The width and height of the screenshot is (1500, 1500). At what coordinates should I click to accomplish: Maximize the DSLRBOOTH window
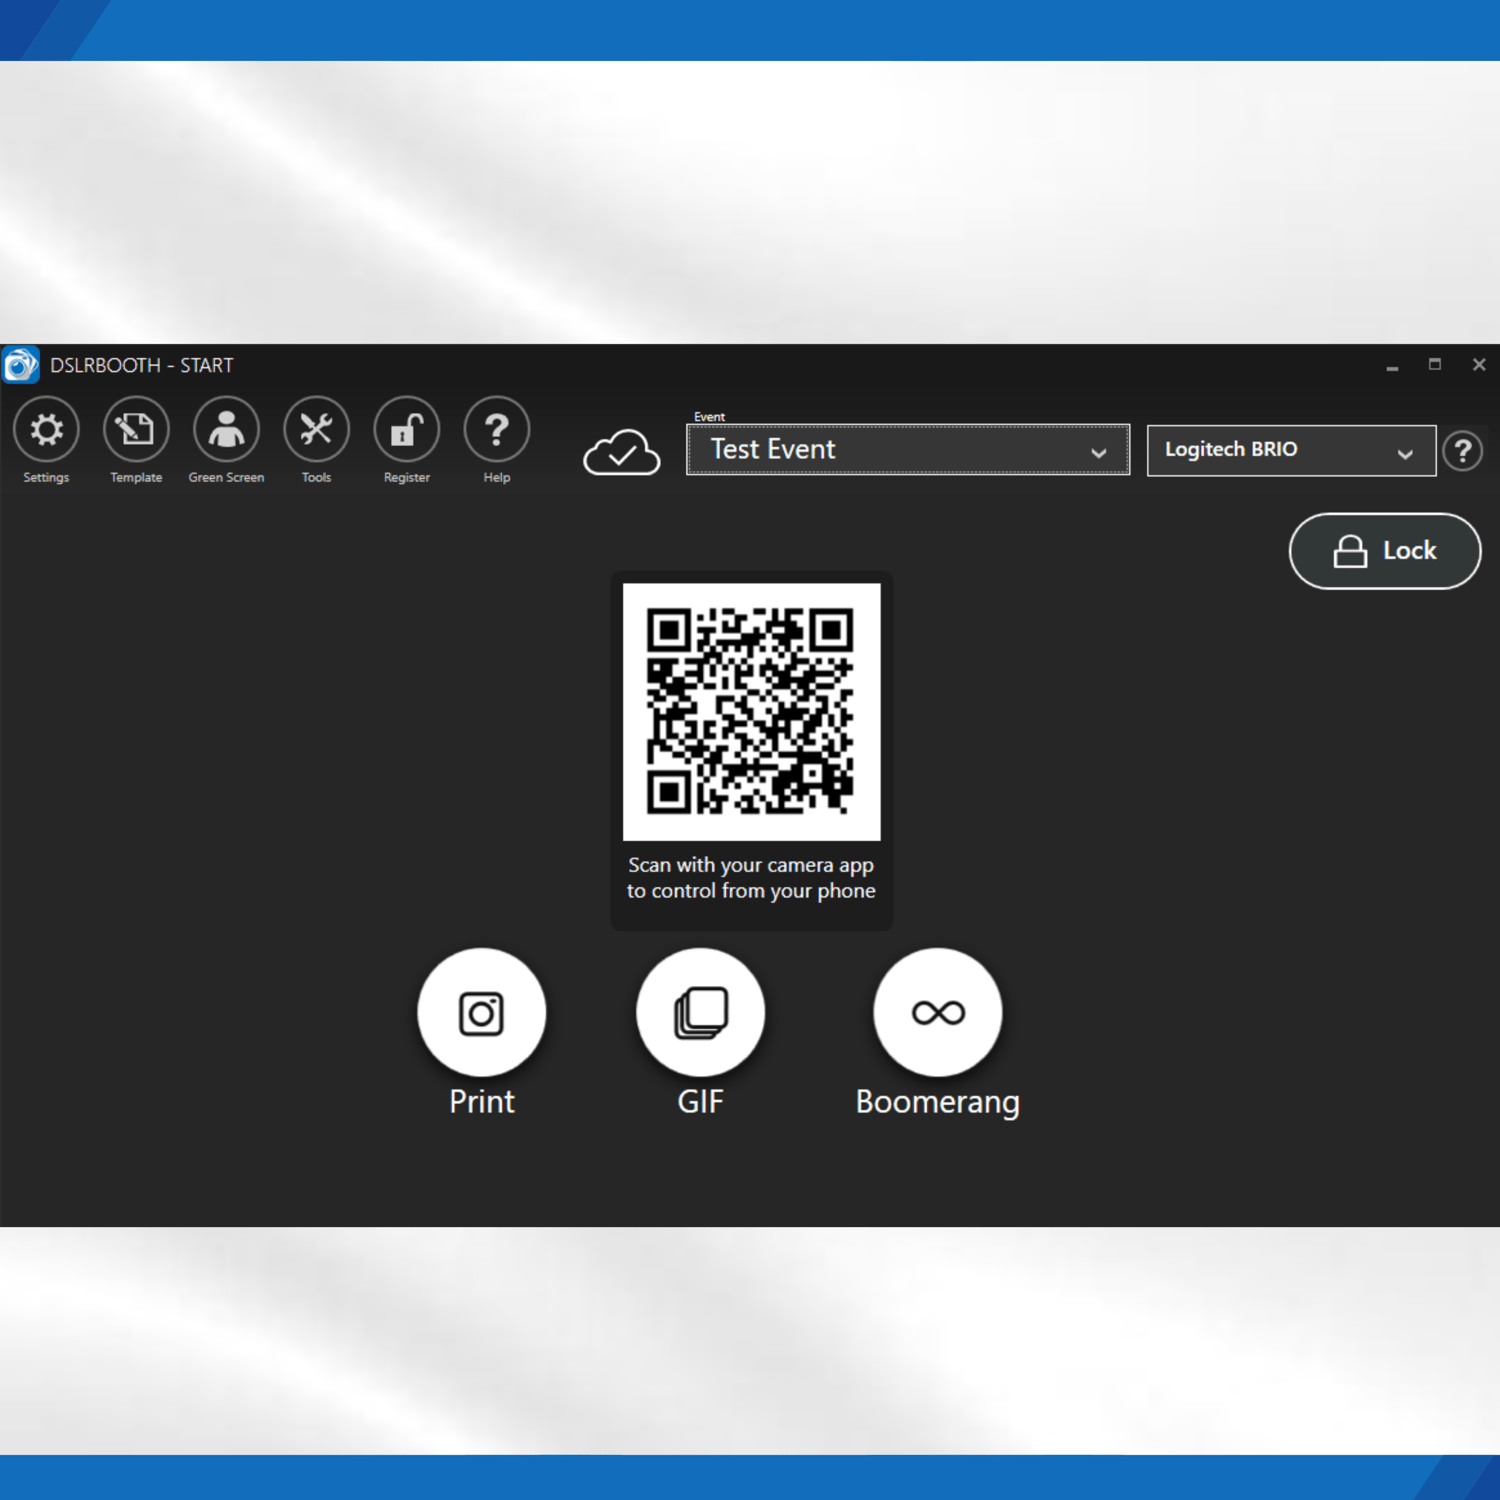1435,365
